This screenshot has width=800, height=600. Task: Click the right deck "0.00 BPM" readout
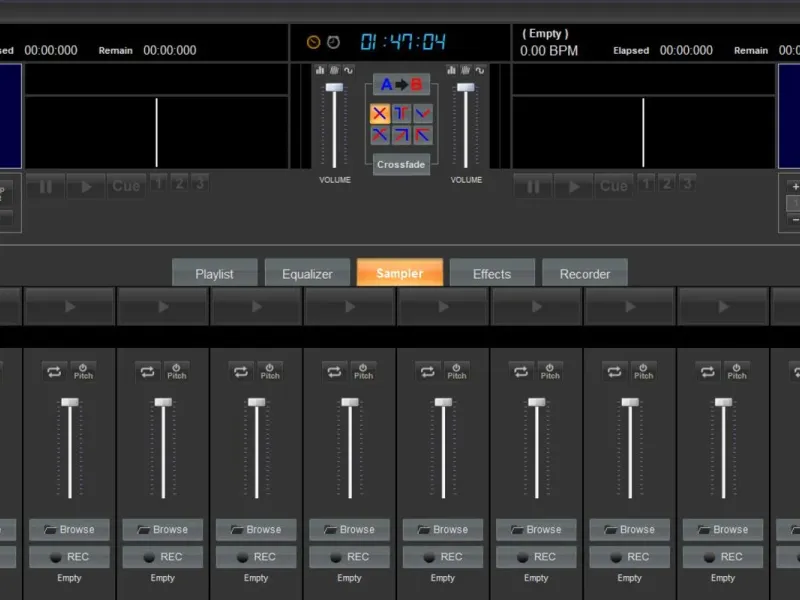pos(549,51)
